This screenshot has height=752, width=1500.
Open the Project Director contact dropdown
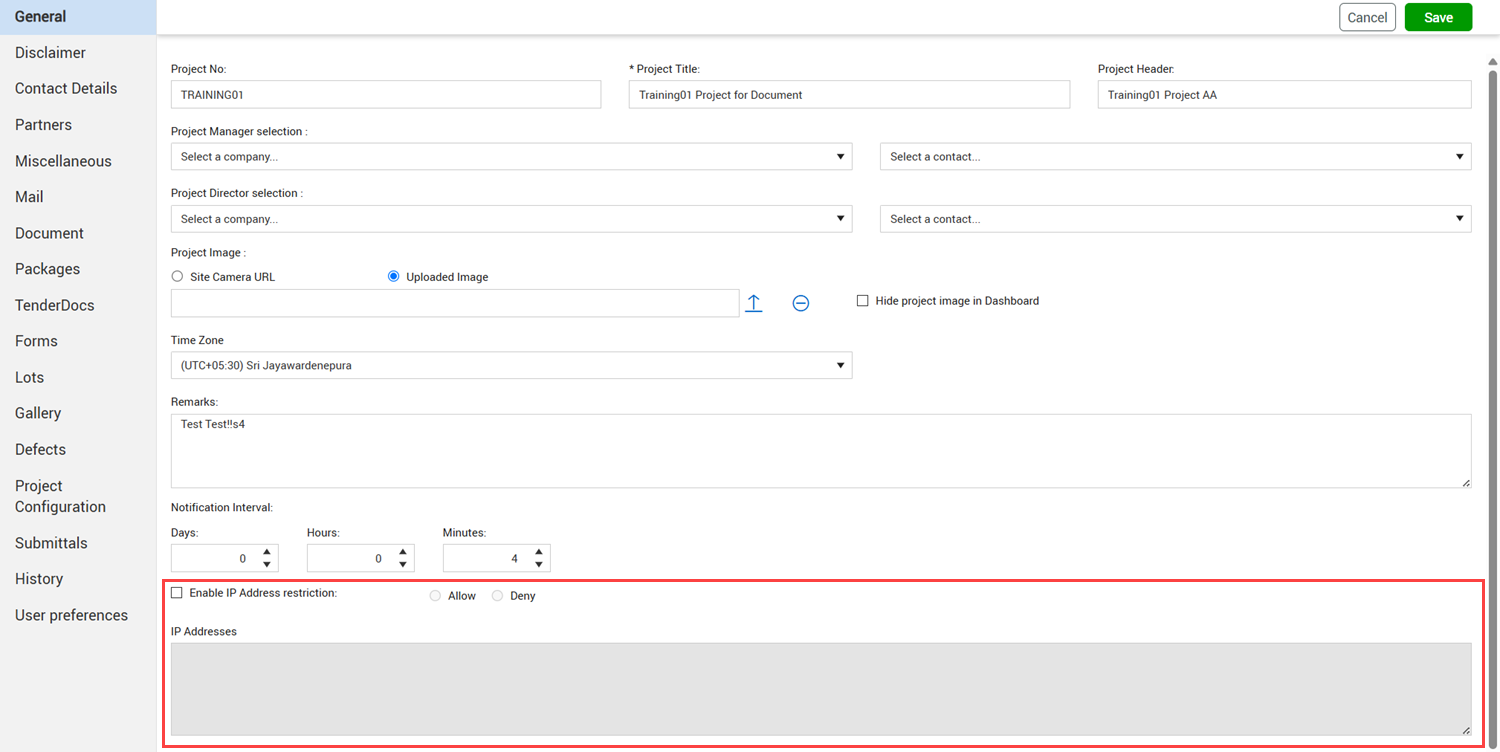tap(1176, 219)
